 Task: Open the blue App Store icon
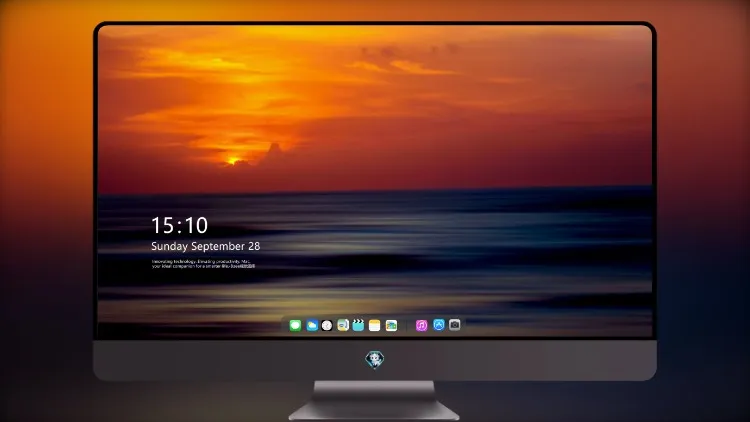pyautogui.click(x=439, y=325)
